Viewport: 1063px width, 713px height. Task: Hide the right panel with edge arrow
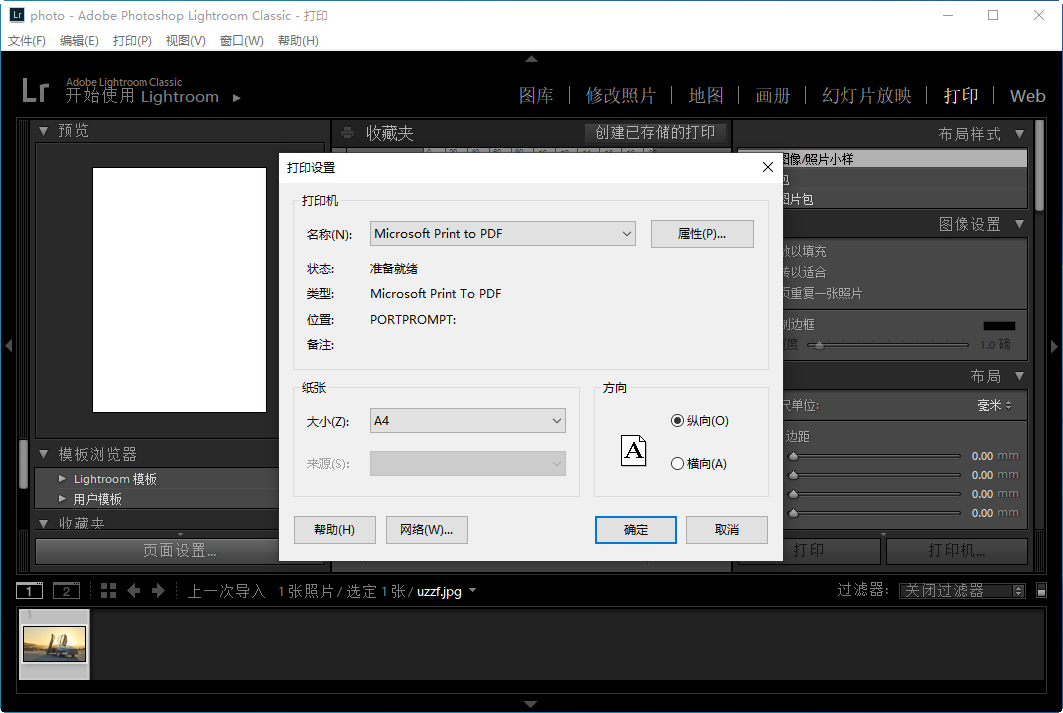[1054, 346]
